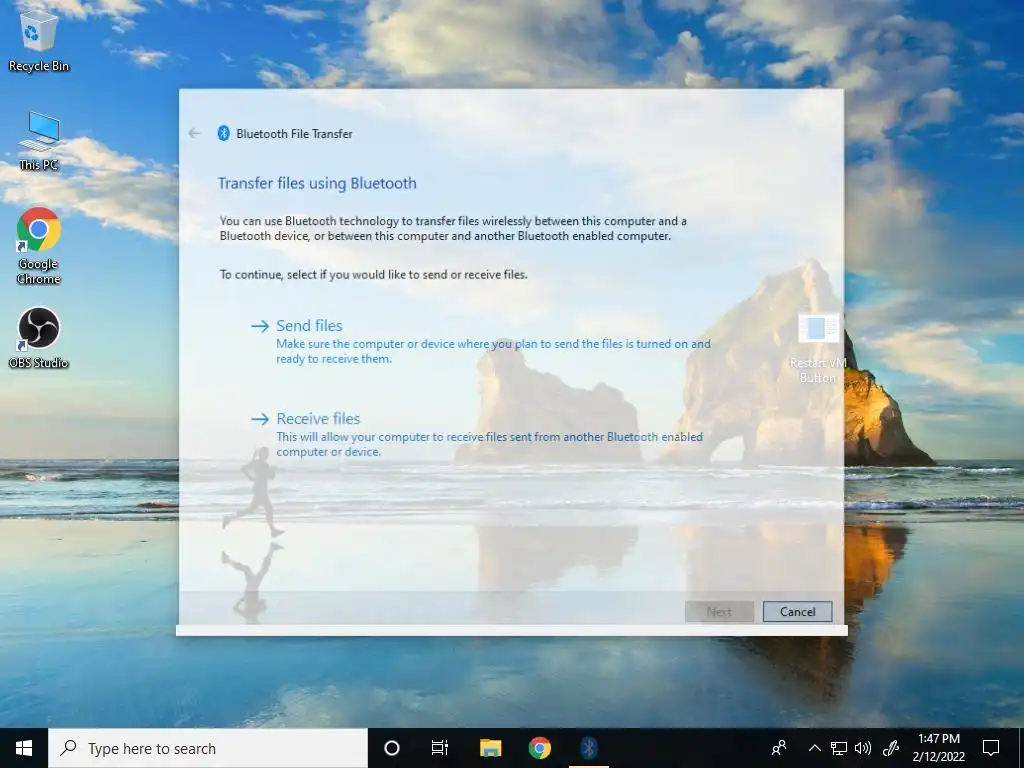1024x768 pixels.
Task: Click the Send files arrow icon
Action: tap(260, 326)
